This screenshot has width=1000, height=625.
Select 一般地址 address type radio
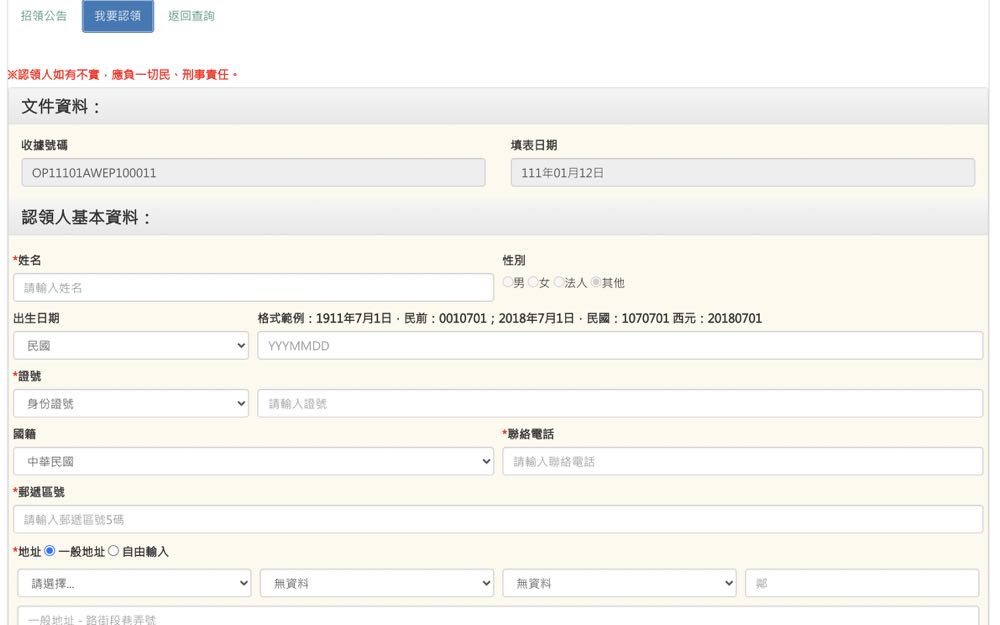[x=50, y=551]
